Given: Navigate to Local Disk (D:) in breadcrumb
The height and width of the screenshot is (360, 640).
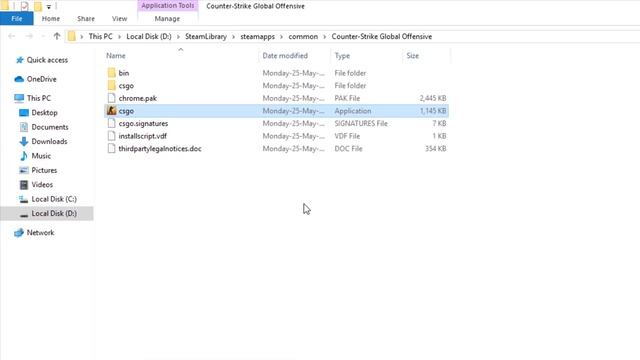Looking at the screenshot, I should pos(149,36).
